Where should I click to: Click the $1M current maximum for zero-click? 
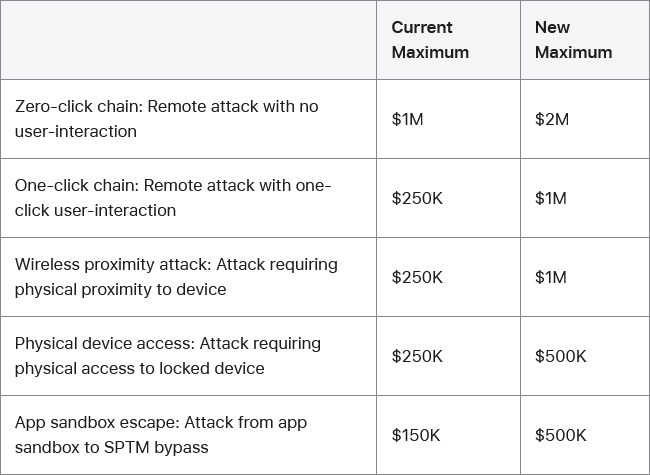407,119
